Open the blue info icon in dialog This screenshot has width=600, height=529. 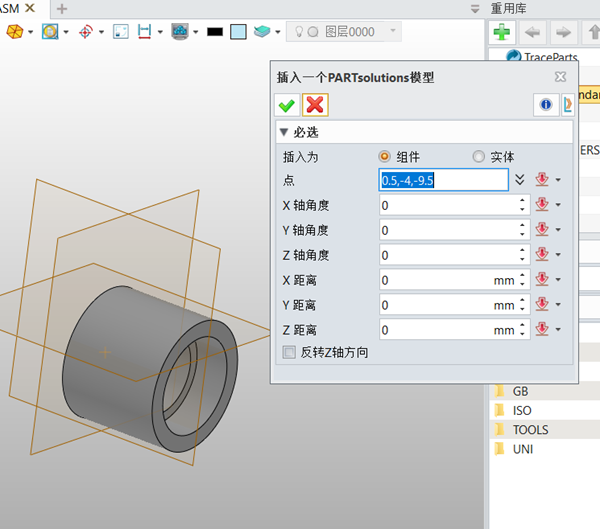tap(546, 104)
